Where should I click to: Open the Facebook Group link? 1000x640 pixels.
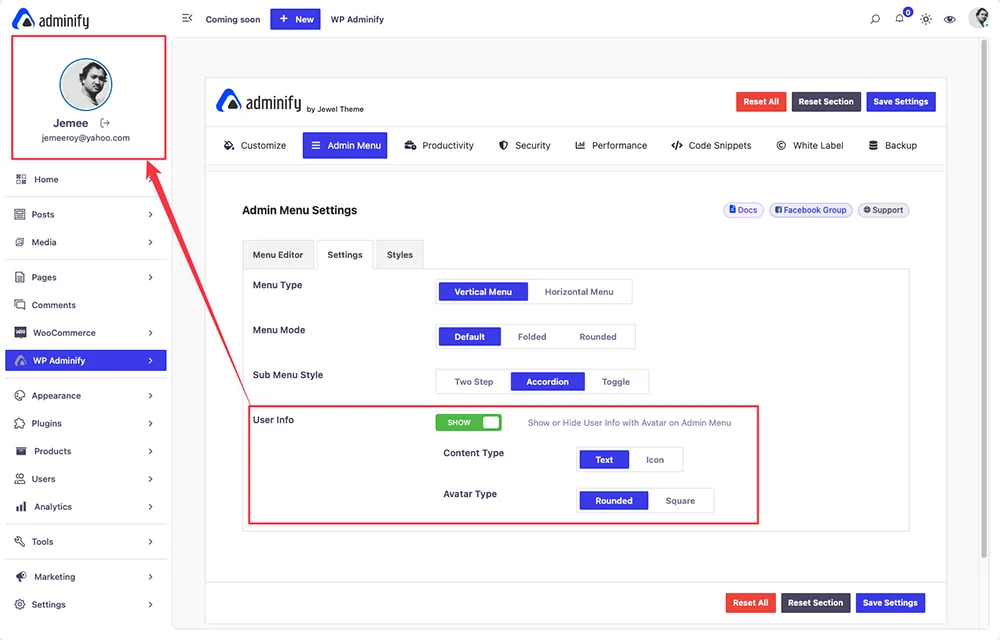pos(811,210)
